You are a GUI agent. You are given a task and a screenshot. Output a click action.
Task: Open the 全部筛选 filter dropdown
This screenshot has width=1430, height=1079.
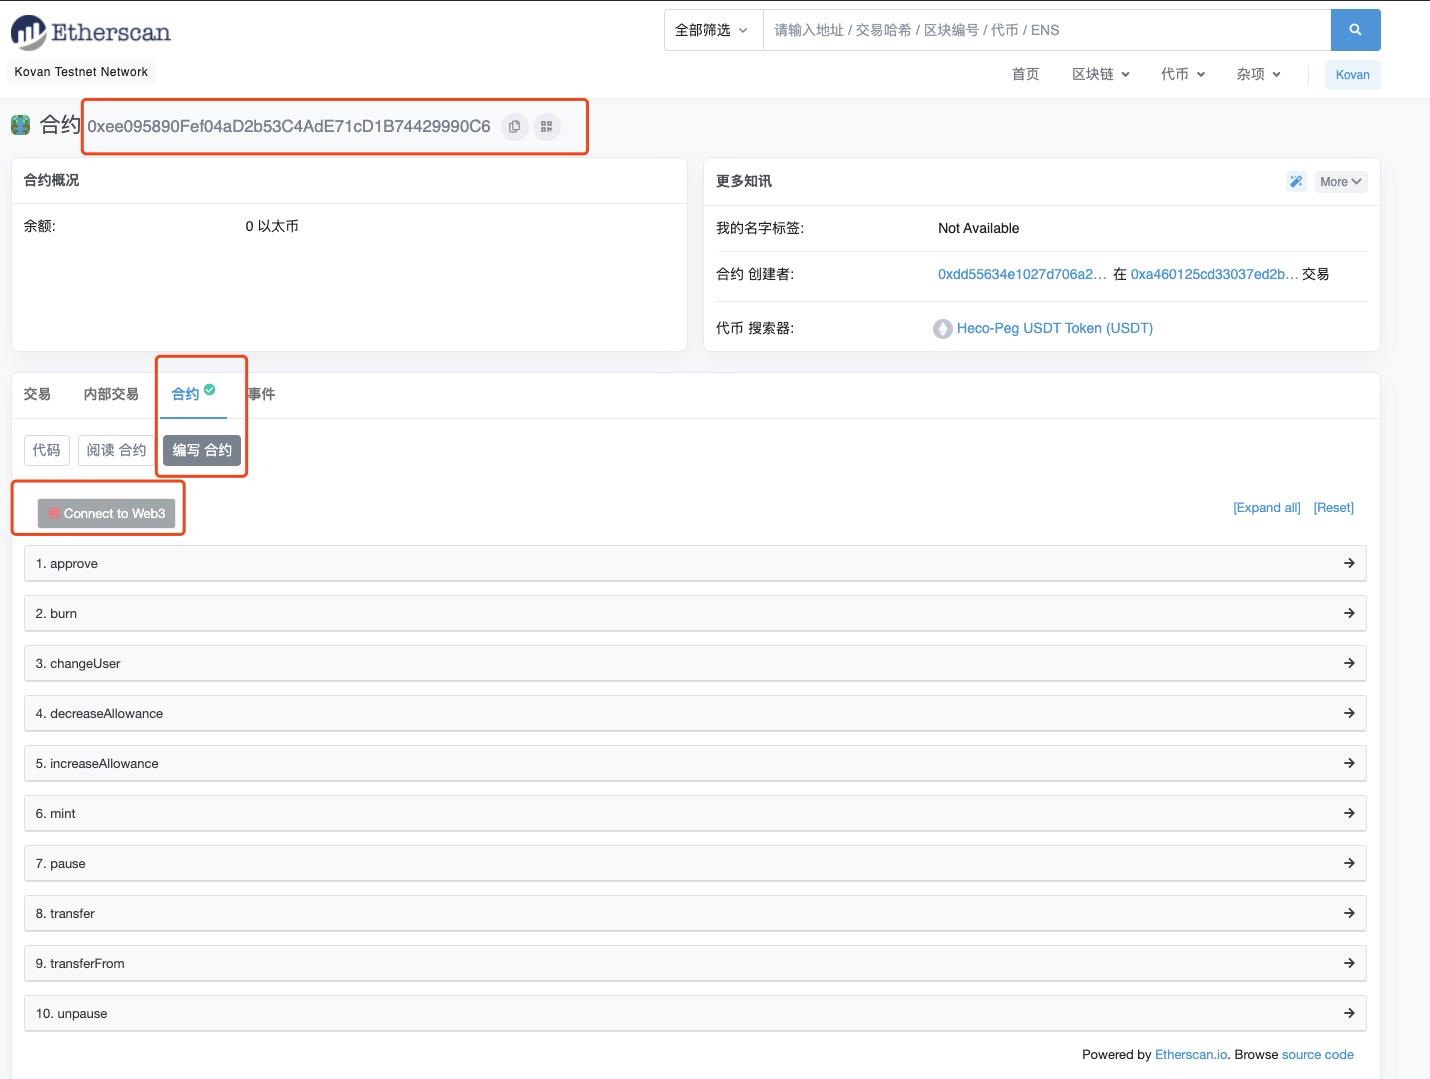click(x=713, y=30)
